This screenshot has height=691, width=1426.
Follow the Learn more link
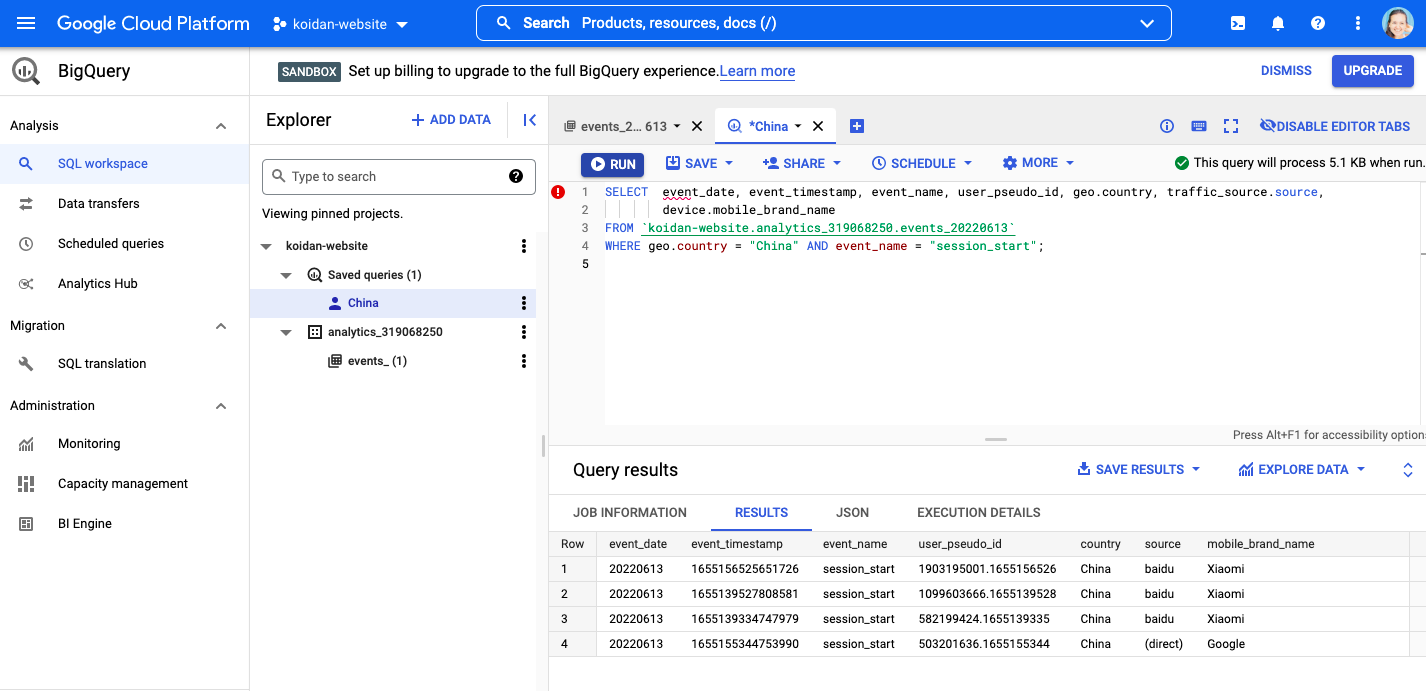click(x=758, y=71)
